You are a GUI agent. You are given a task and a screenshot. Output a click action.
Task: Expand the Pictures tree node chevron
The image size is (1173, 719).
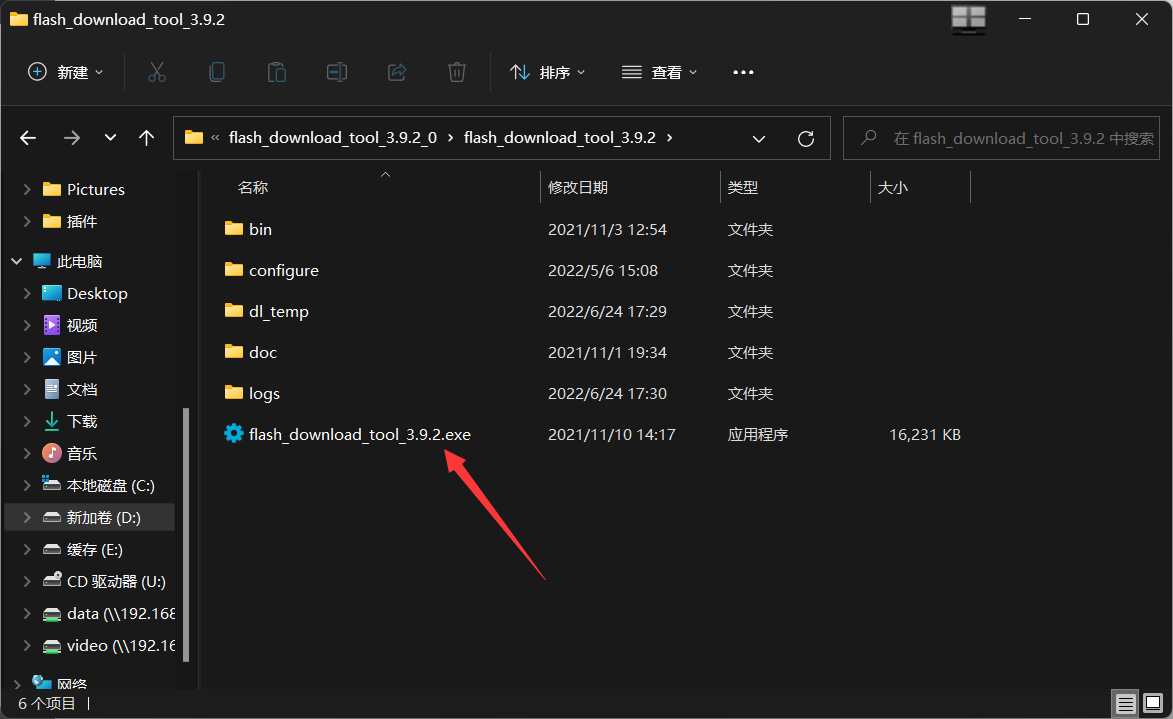[27, 189]
